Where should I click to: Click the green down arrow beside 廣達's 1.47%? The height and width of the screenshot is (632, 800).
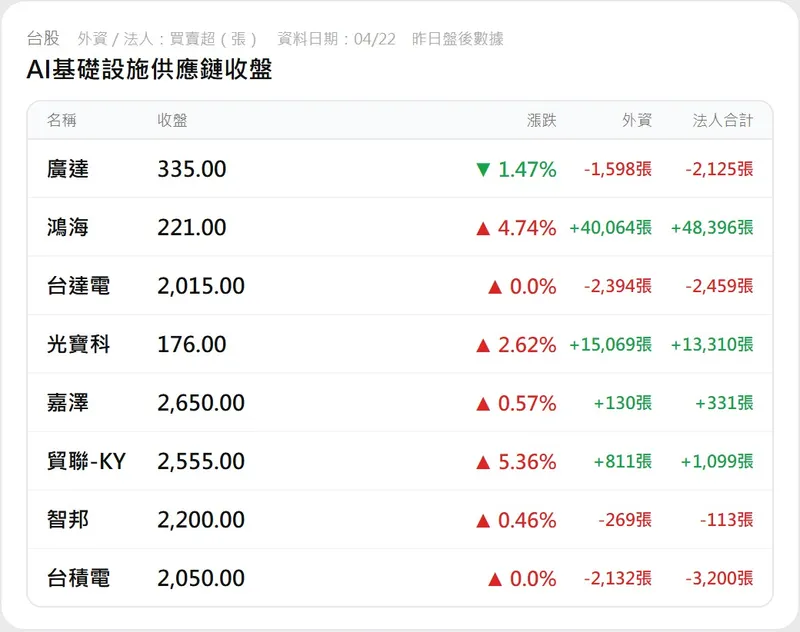click(x=483, y=170)
